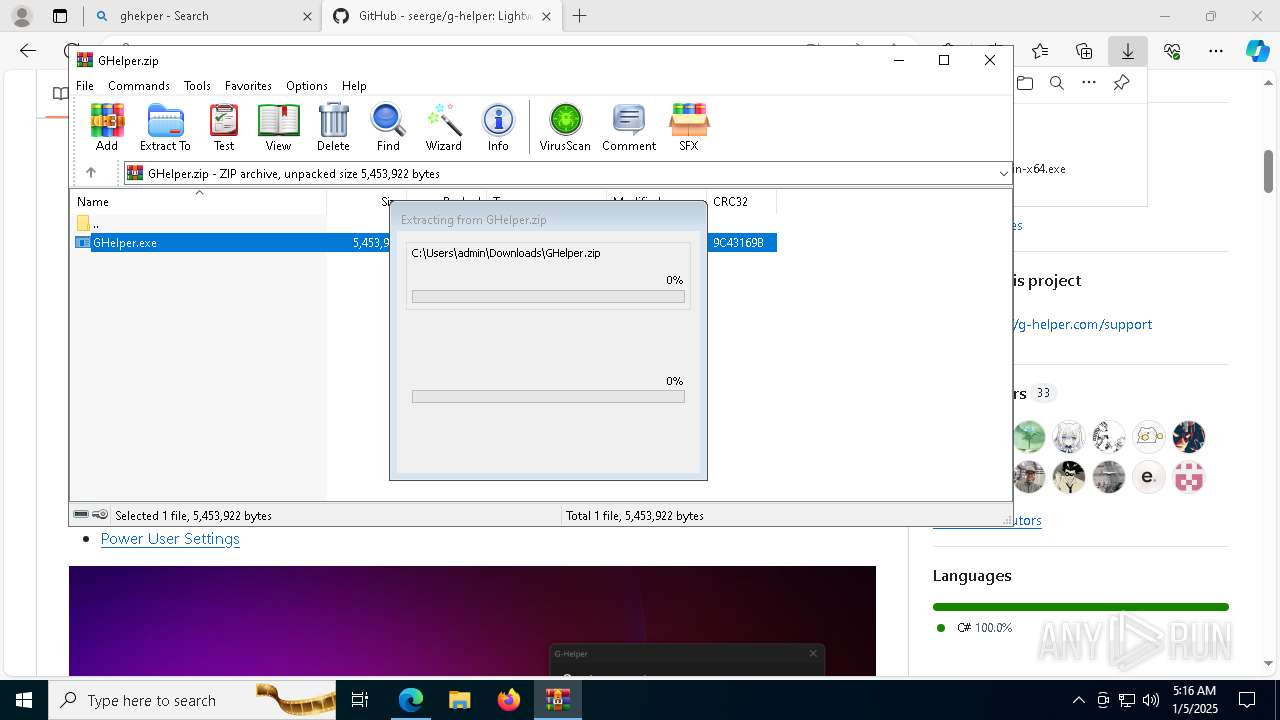Image resolution: width=1280 pixels, height=720 pixels.
Task: Click the Test archive icon
Action: pyautogui.click(x=224, y=127)
